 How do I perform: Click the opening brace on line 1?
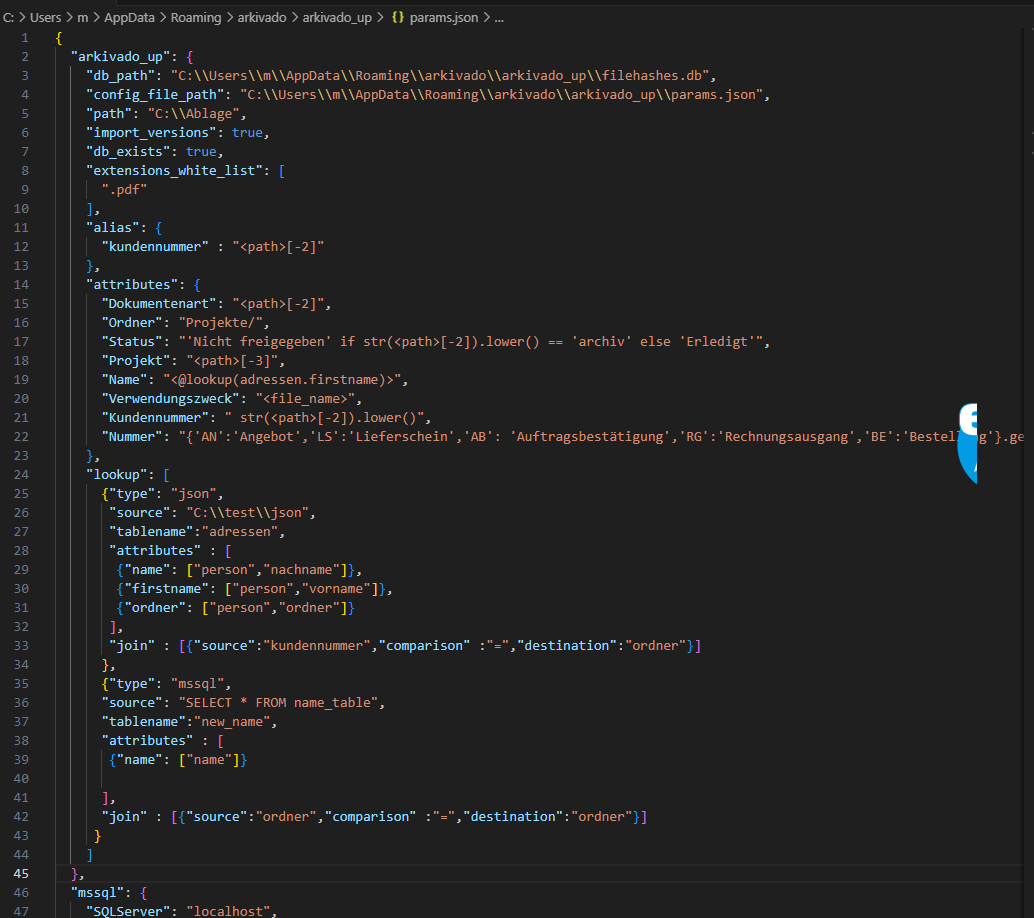59,38
